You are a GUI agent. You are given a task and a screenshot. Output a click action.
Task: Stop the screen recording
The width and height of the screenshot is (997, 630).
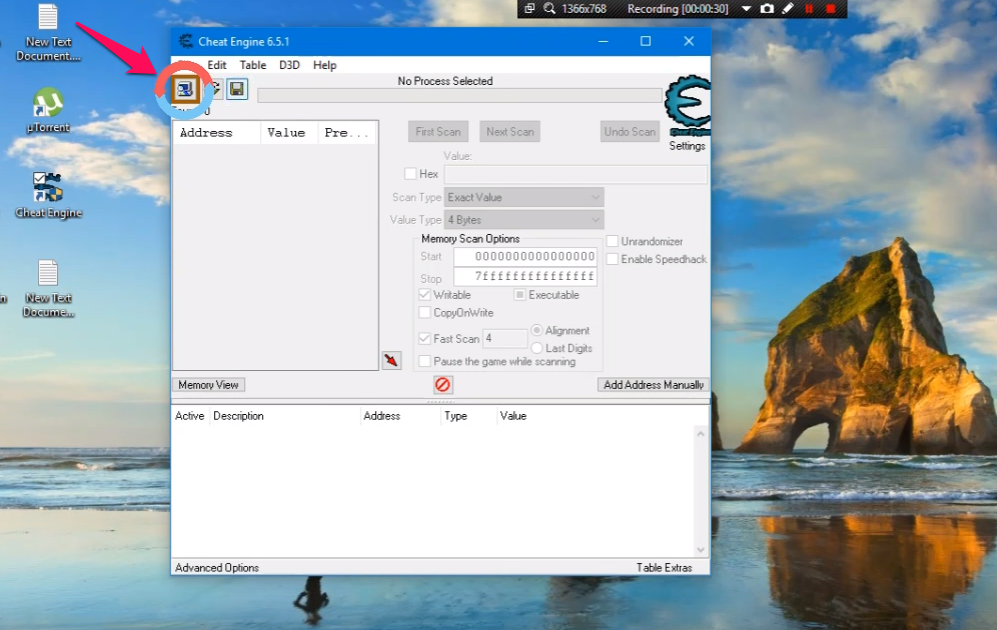830,9
